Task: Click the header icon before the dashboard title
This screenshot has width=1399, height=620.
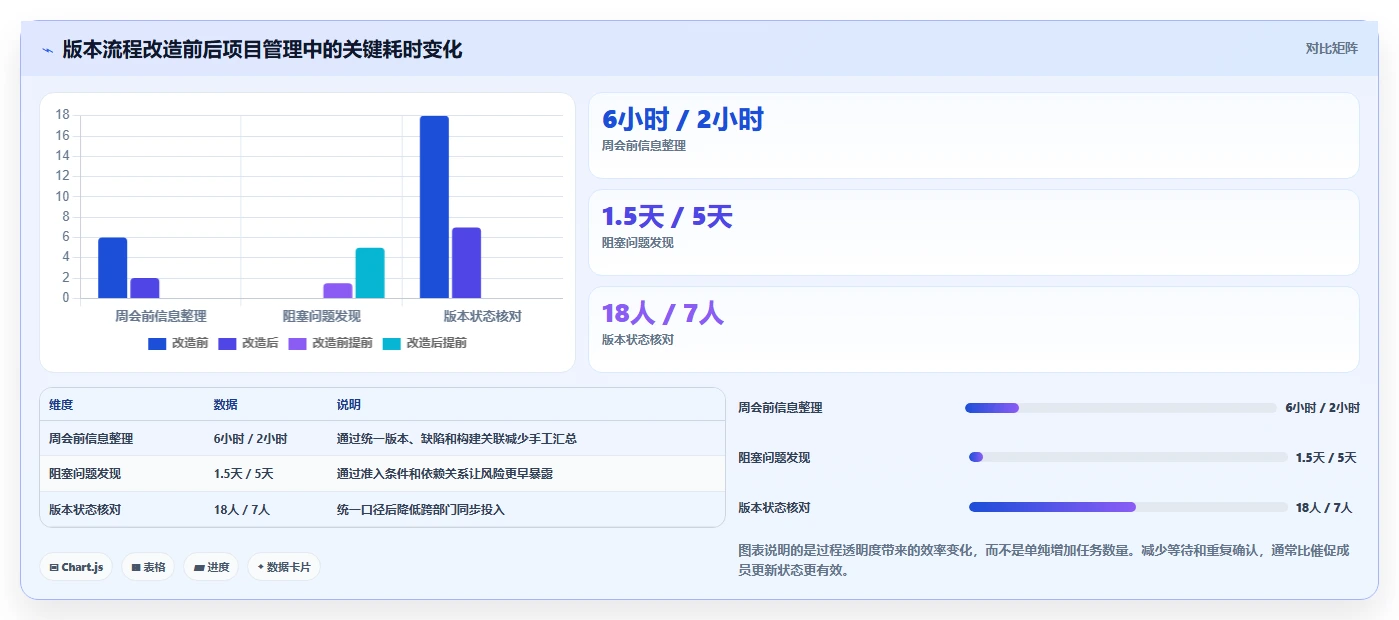Action: coord(47,50)
